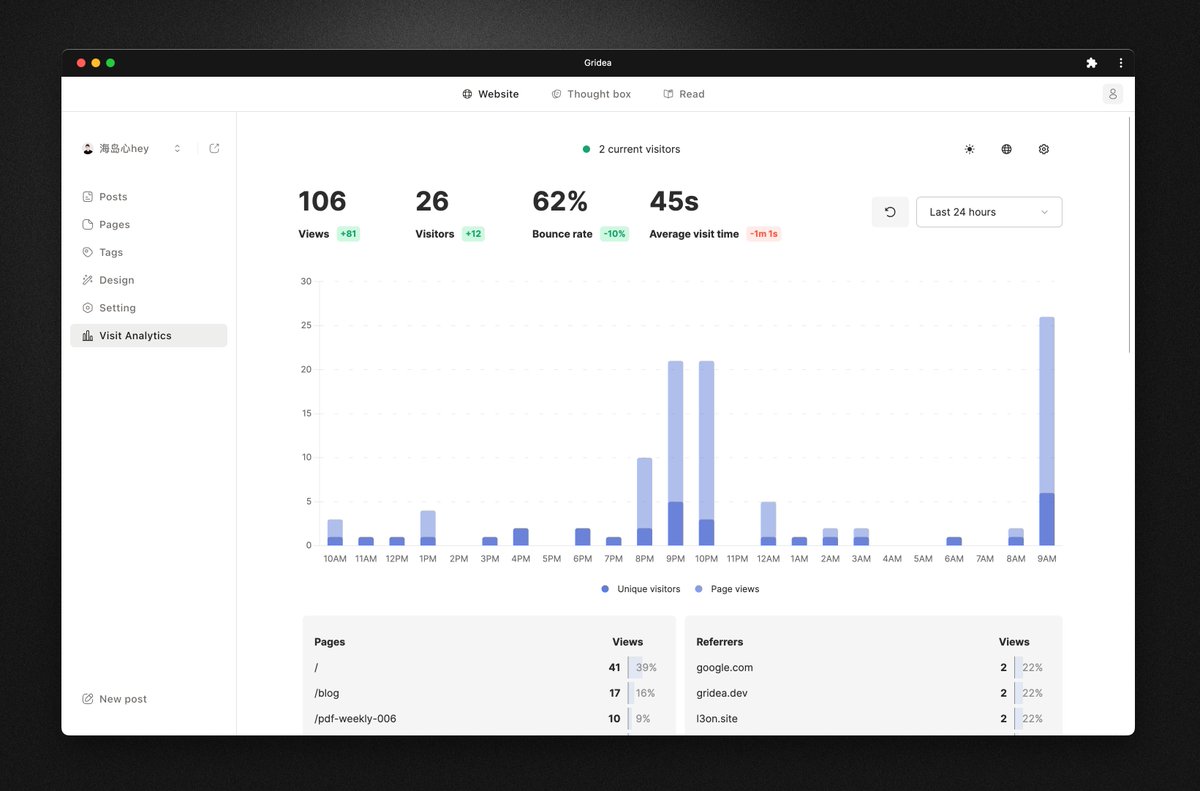1200x791 pixels.
Task: Open the Last 24 hours dropdown
Action: click(989, 212)
